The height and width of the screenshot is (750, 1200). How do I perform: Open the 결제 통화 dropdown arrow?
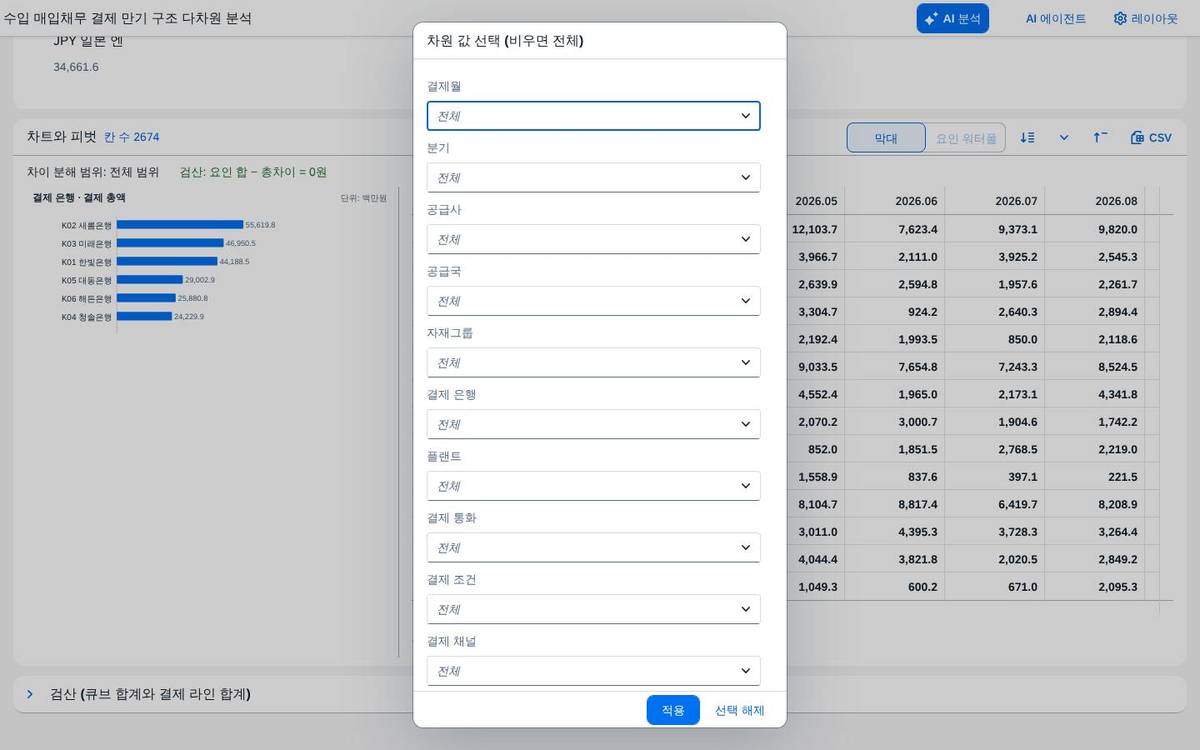[x=745, y=547]
